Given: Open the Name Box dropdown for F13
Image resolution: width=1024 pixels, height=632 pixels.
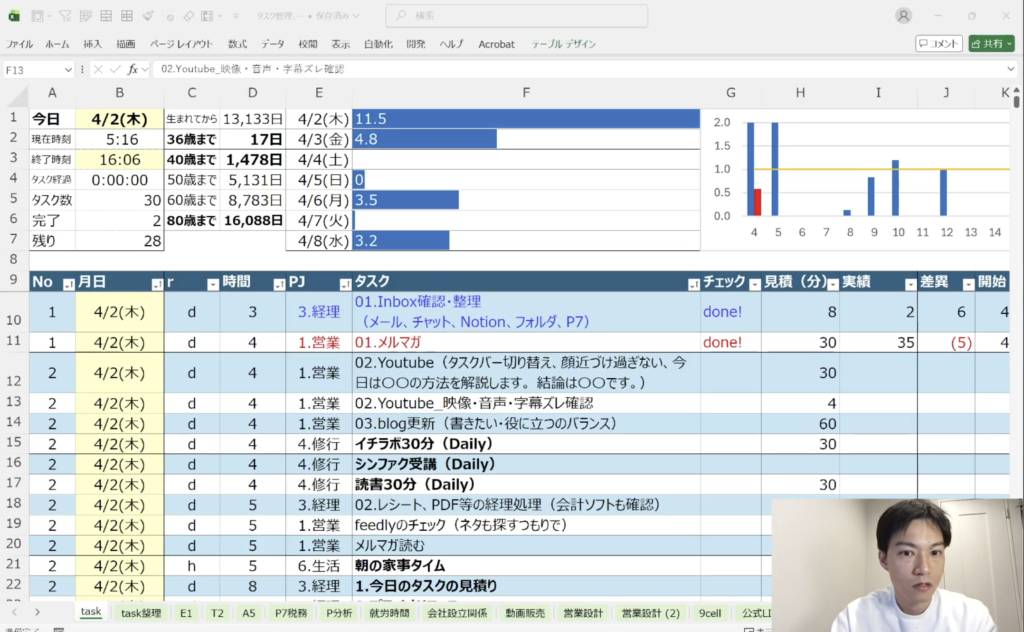Looking at the screenshot, I should click(68, 70).
